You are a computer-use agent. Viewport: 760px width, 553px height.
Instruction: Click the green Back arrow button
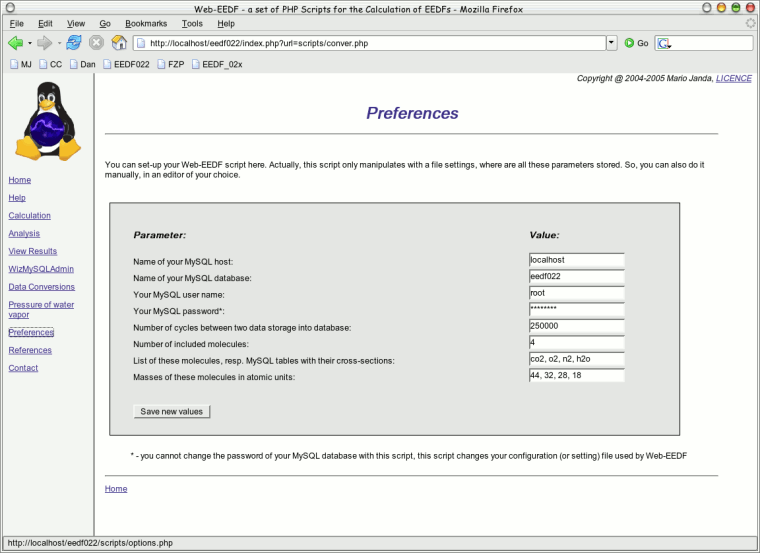pos(15,43)
